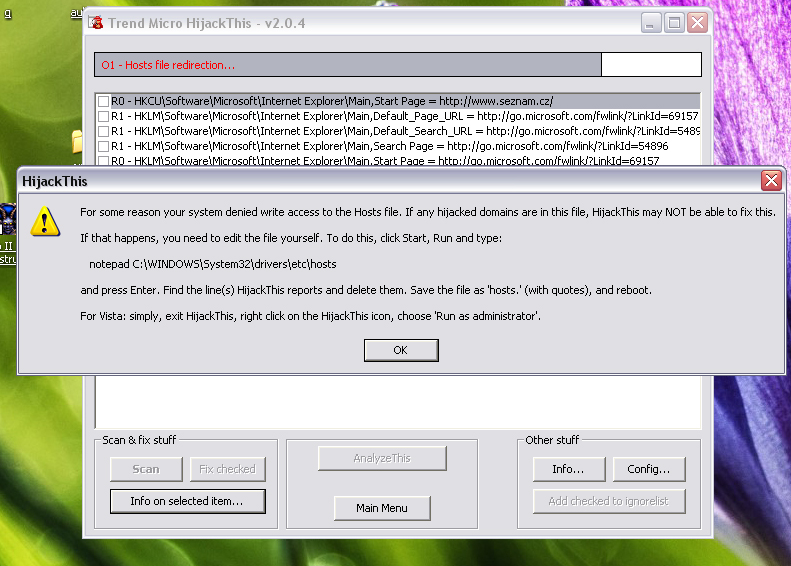This screenshot has height=566, width=791.
Task: Select the R1 Search Page LinkId=54896 row text
Action: (x=389, y=147)
